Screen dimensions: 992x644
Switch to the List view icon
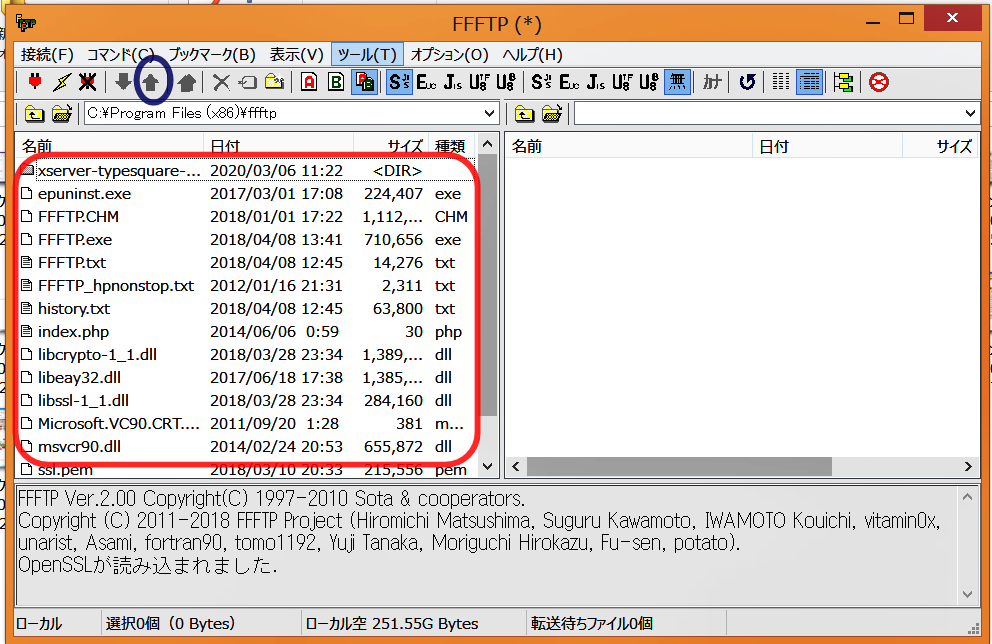[x=781, y=82]
